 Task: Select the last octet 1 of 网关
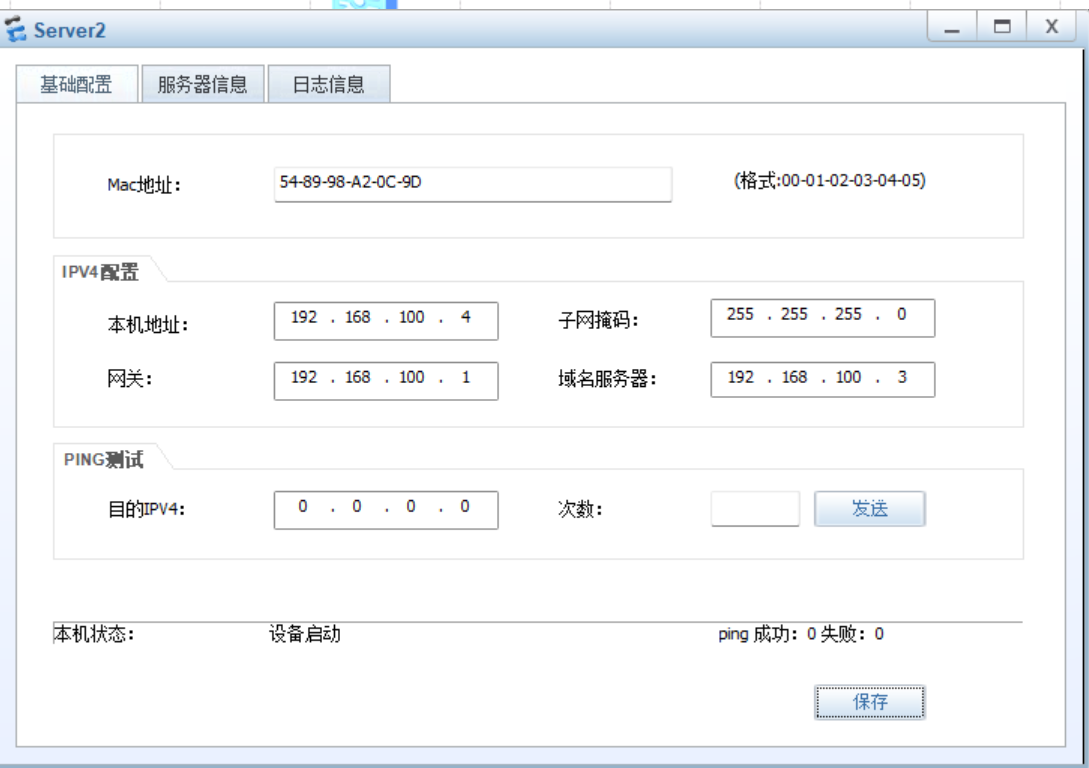(x=465, y=377)
